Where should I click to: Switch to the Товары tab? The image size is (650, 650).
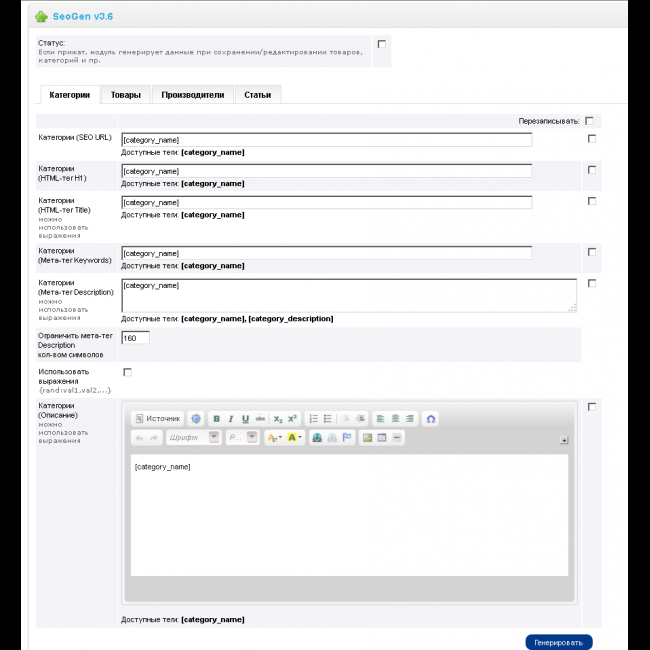coord(125,95)
